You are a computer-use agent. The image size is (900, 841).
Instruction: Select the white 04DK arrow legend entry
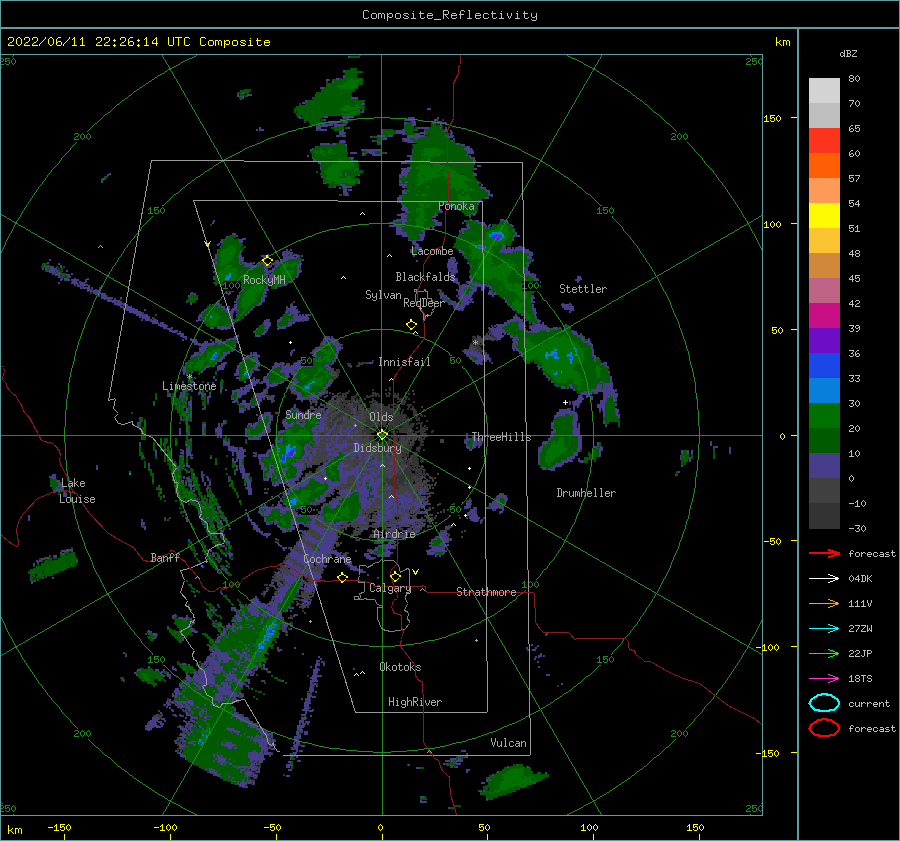tap(824, 578)
